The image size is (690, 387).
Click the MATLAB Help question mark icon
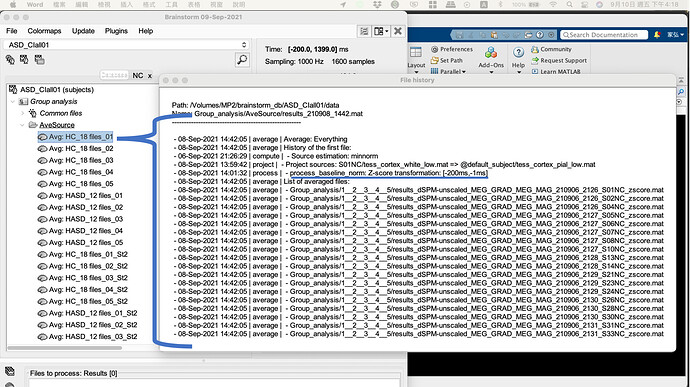click(x=518, y=53)
